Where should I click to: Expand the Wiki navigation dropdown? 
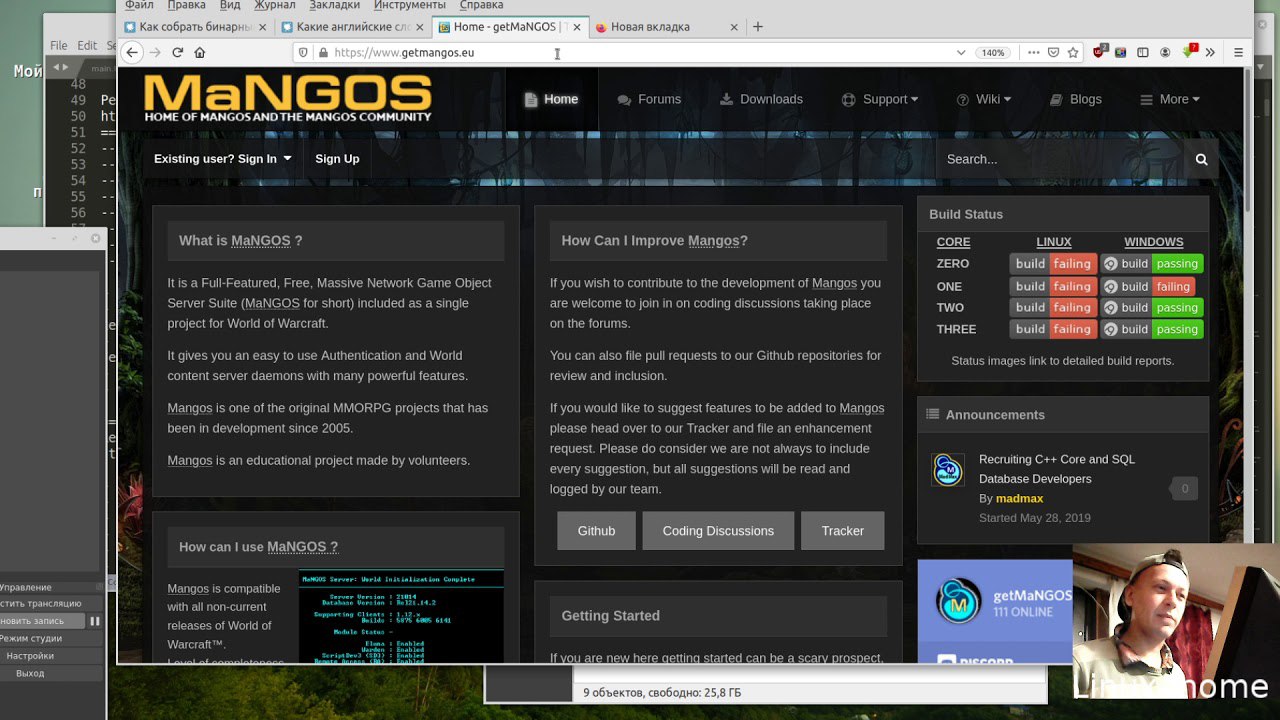[984, 99]
